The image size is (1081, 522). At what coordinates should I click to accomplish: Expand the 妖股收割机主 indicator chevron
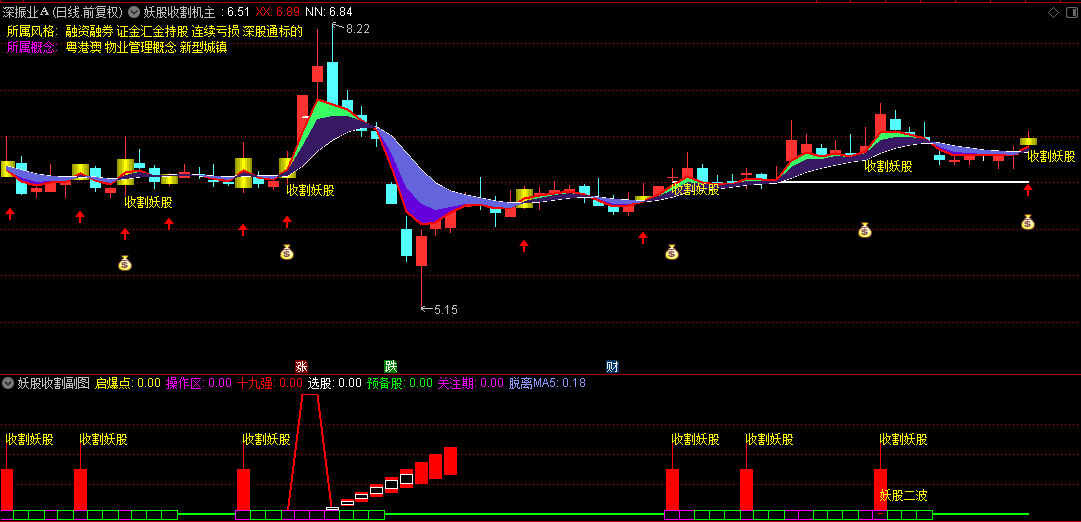(x=133, y=12)
